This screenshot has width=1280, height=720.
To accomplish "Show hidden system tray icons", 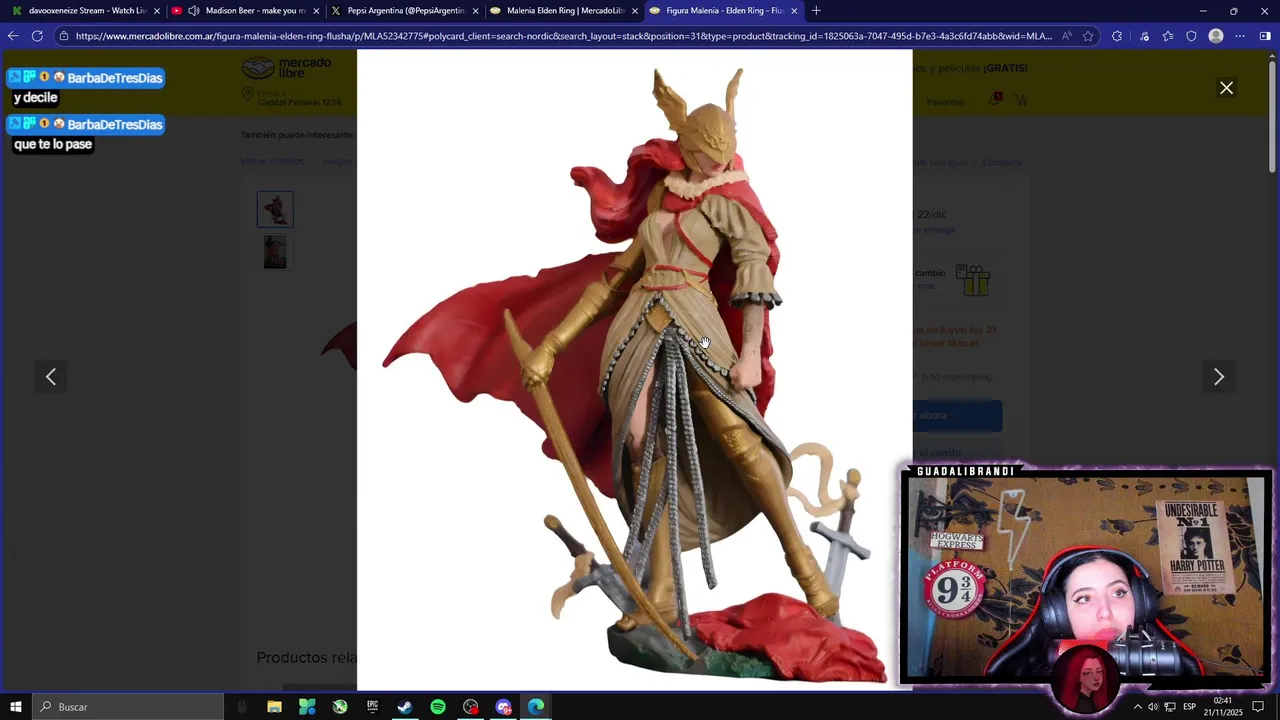I will coord(1137,707).
